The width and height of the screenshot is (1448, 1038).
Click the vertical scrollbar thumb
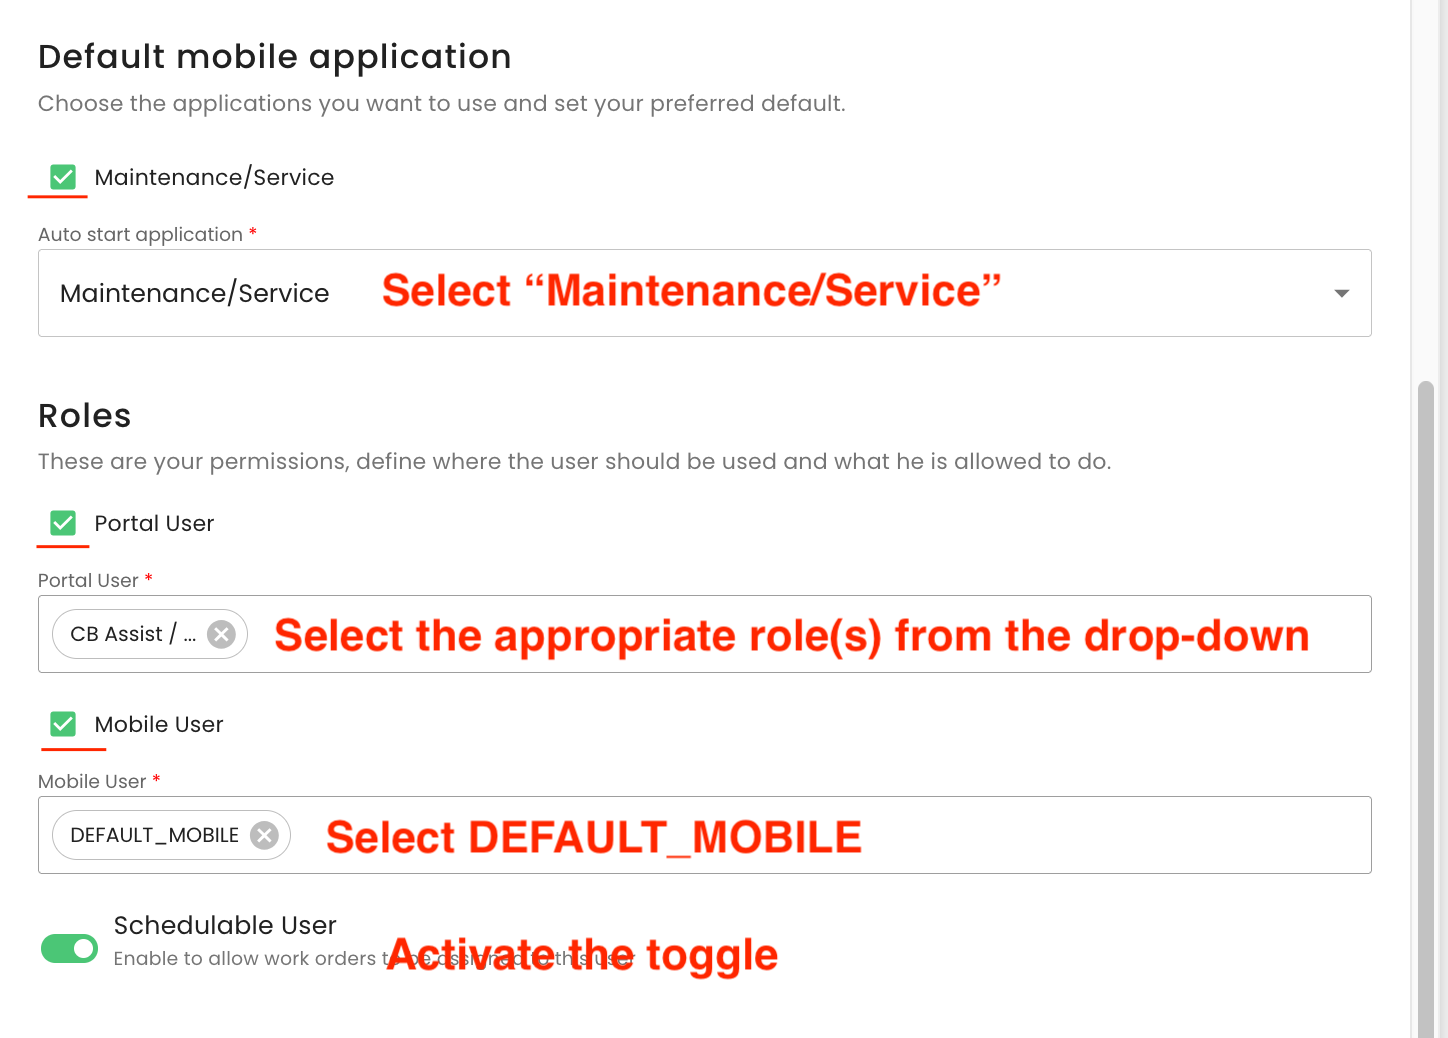(x=1426, y=700)
